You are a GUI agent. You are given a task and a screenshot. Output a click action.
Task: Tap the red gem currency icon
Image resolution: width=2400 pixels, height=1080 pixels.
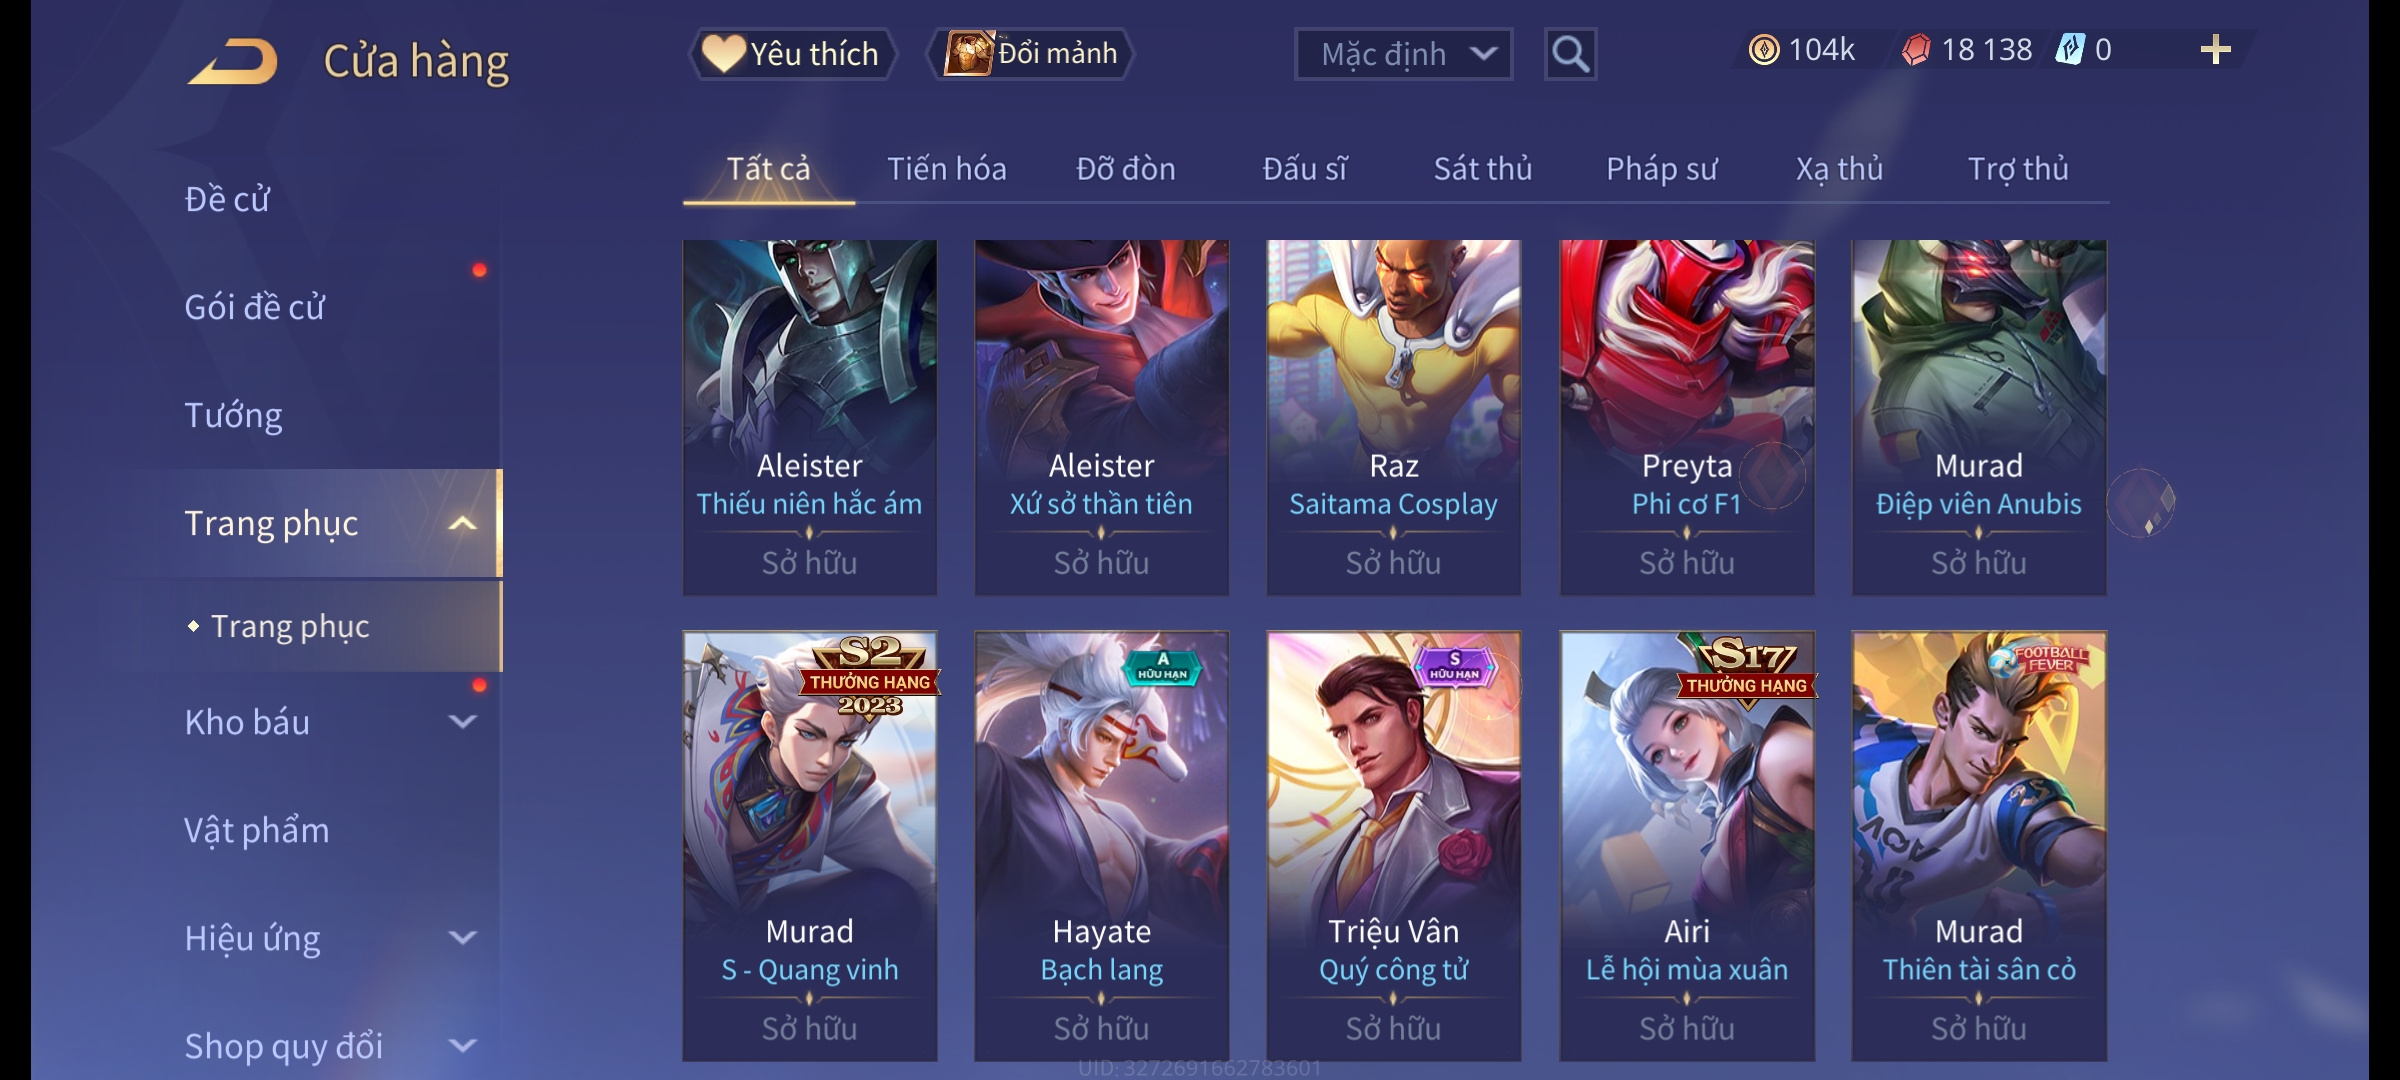(x=1916, y=50)
